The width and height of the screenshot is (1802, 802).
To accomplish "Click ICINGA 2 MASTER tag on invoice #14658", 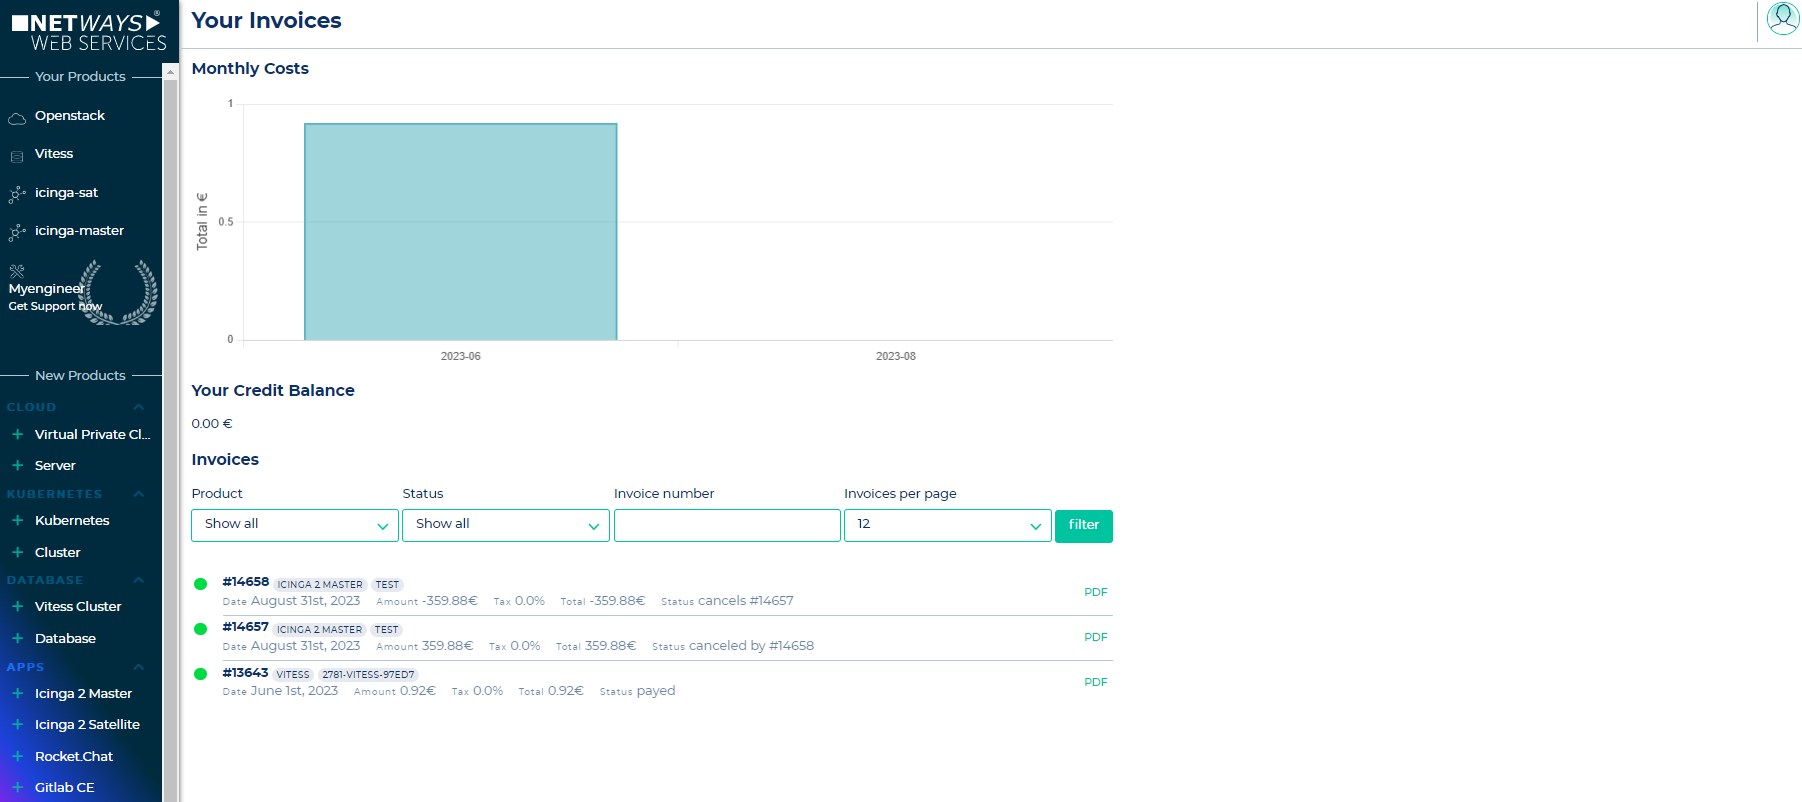I will pyautogui.click(x=320, y=584).
